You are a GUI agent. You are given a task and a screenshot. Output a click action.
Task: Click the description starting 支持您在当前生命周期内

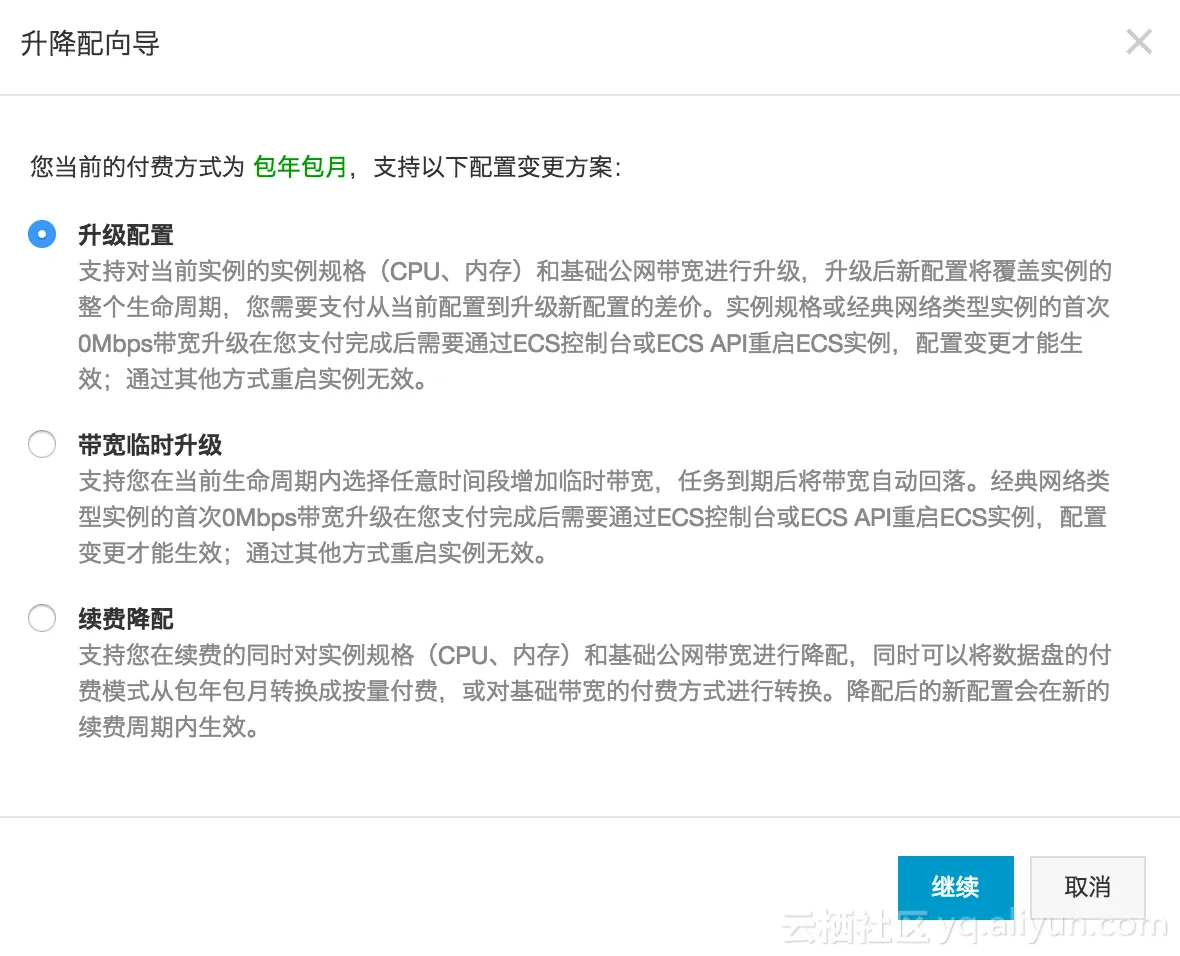[x=594, y=517]
